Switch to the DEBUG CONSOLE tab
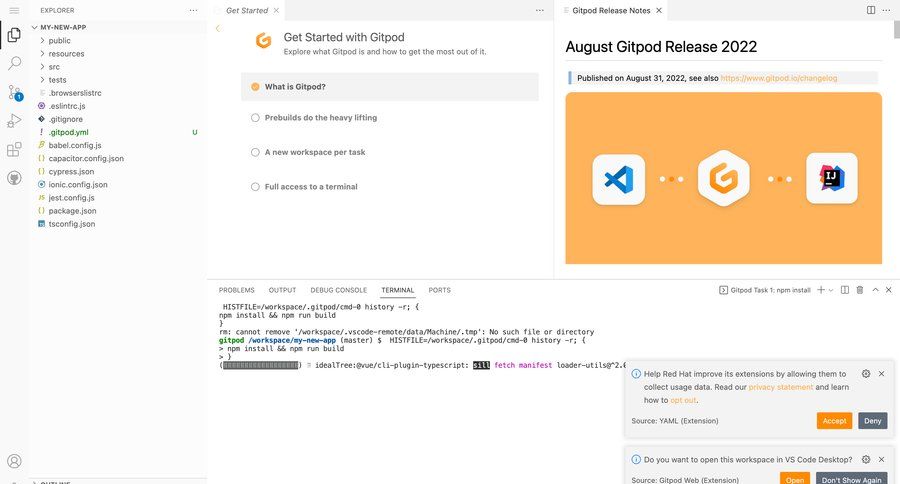The height and width of the screenshot is (484, 900). click(339, 290)
